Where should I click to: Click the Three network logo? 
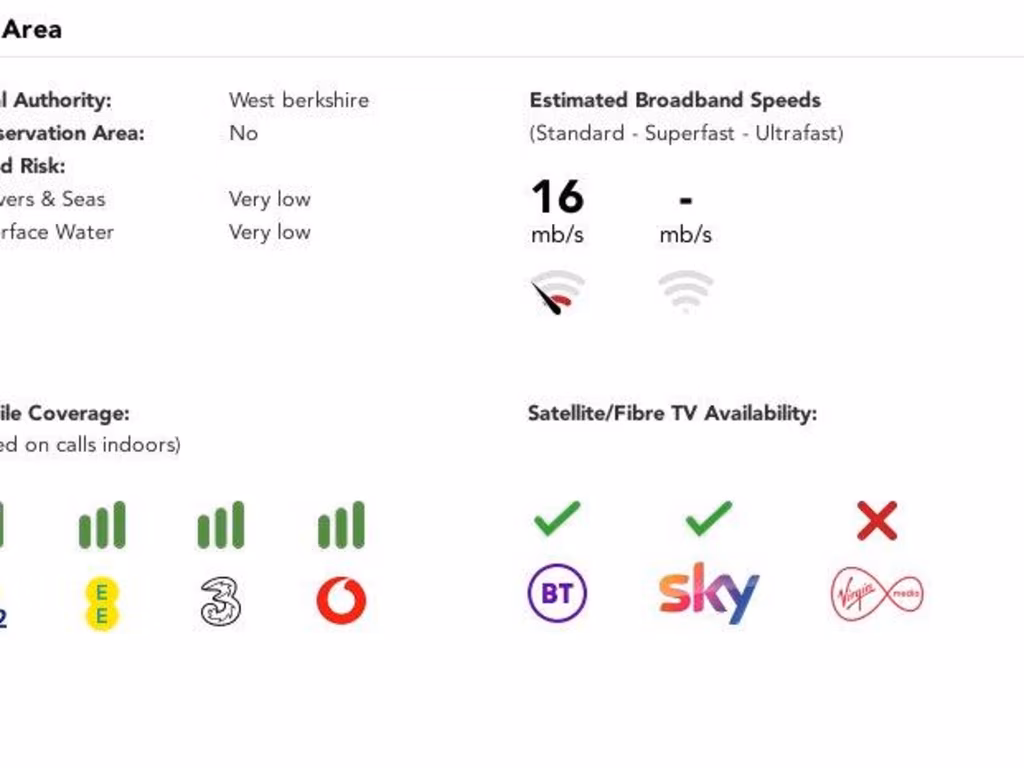221,602
